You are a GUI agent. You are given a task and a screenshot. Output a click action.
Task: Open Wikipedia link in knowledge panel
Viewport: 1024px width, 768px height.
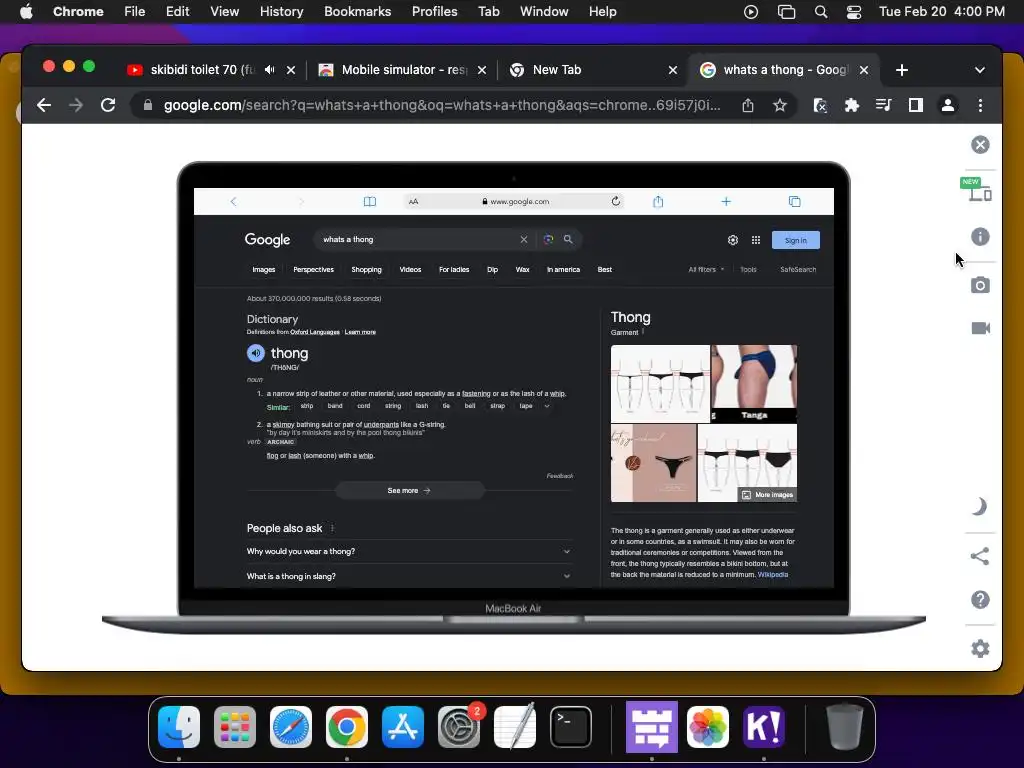pyautogui.click(x=773, y=575)
